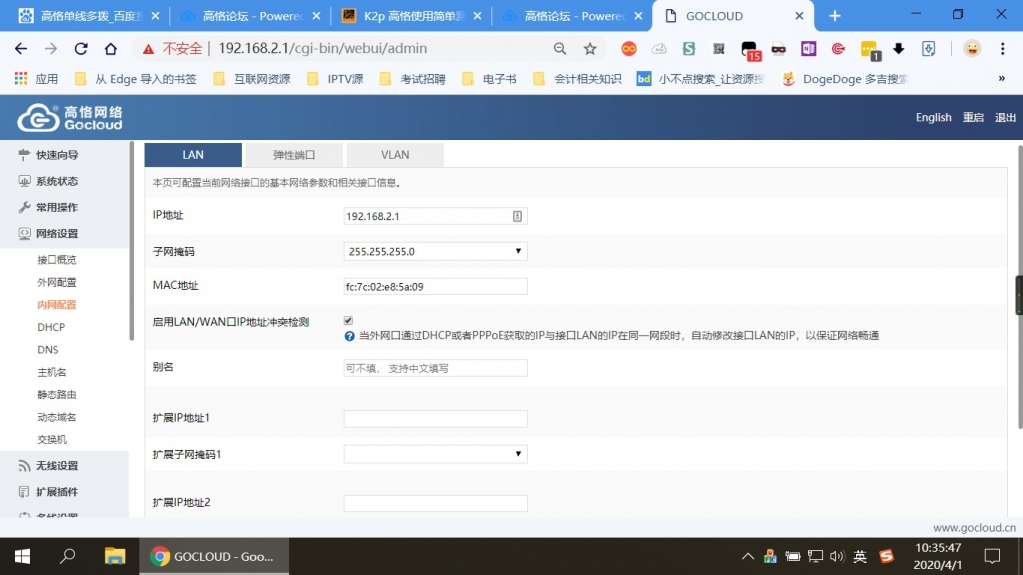Click 退出 to log out
This screenshot has height=575, width=1023.
pos(1005,117)
